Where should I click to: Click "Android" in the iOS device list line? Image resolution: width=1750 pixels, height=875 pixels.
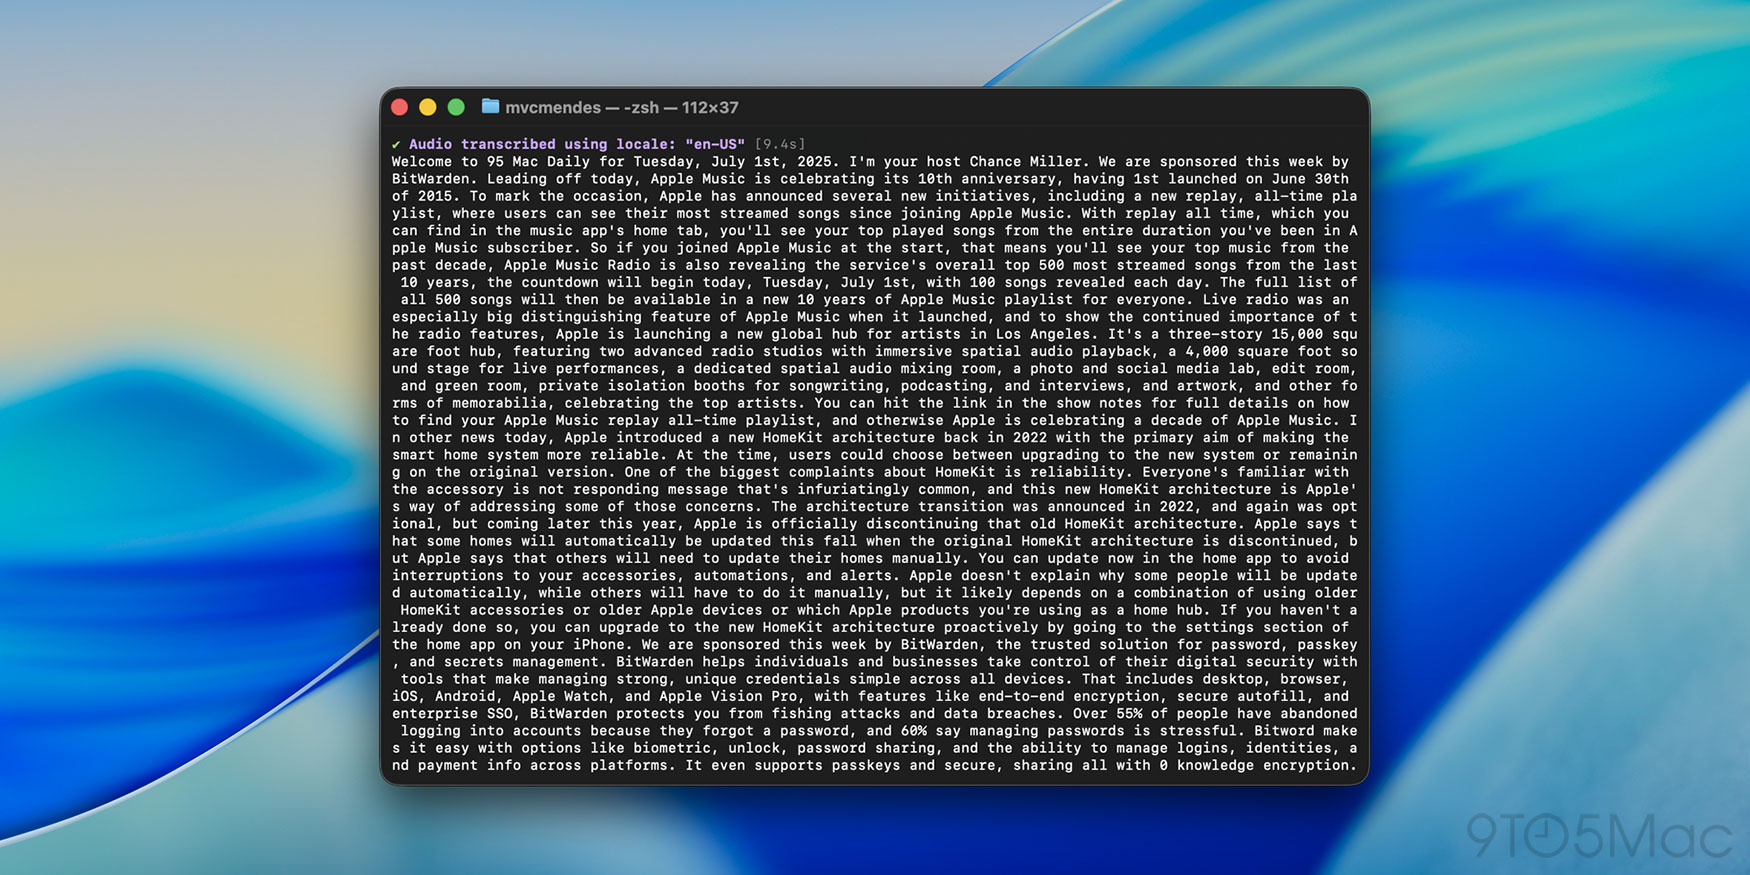click(460, 696)
